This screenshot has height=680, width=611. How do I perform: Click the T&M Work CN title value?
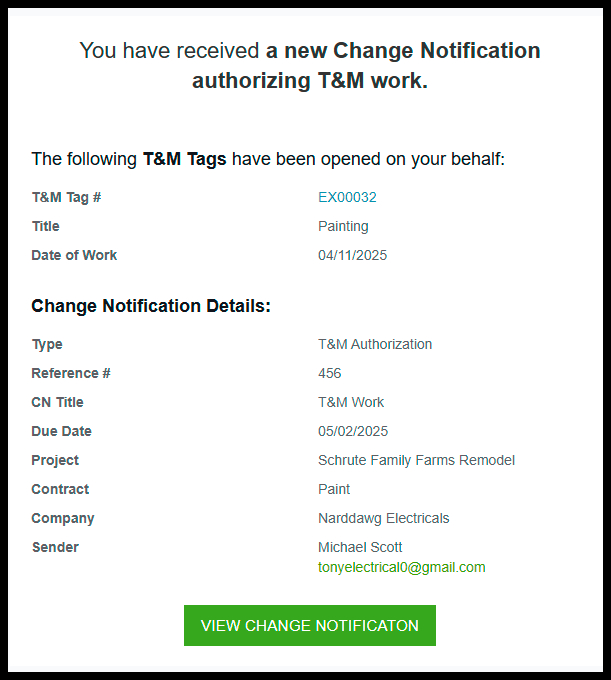point(351,402)
